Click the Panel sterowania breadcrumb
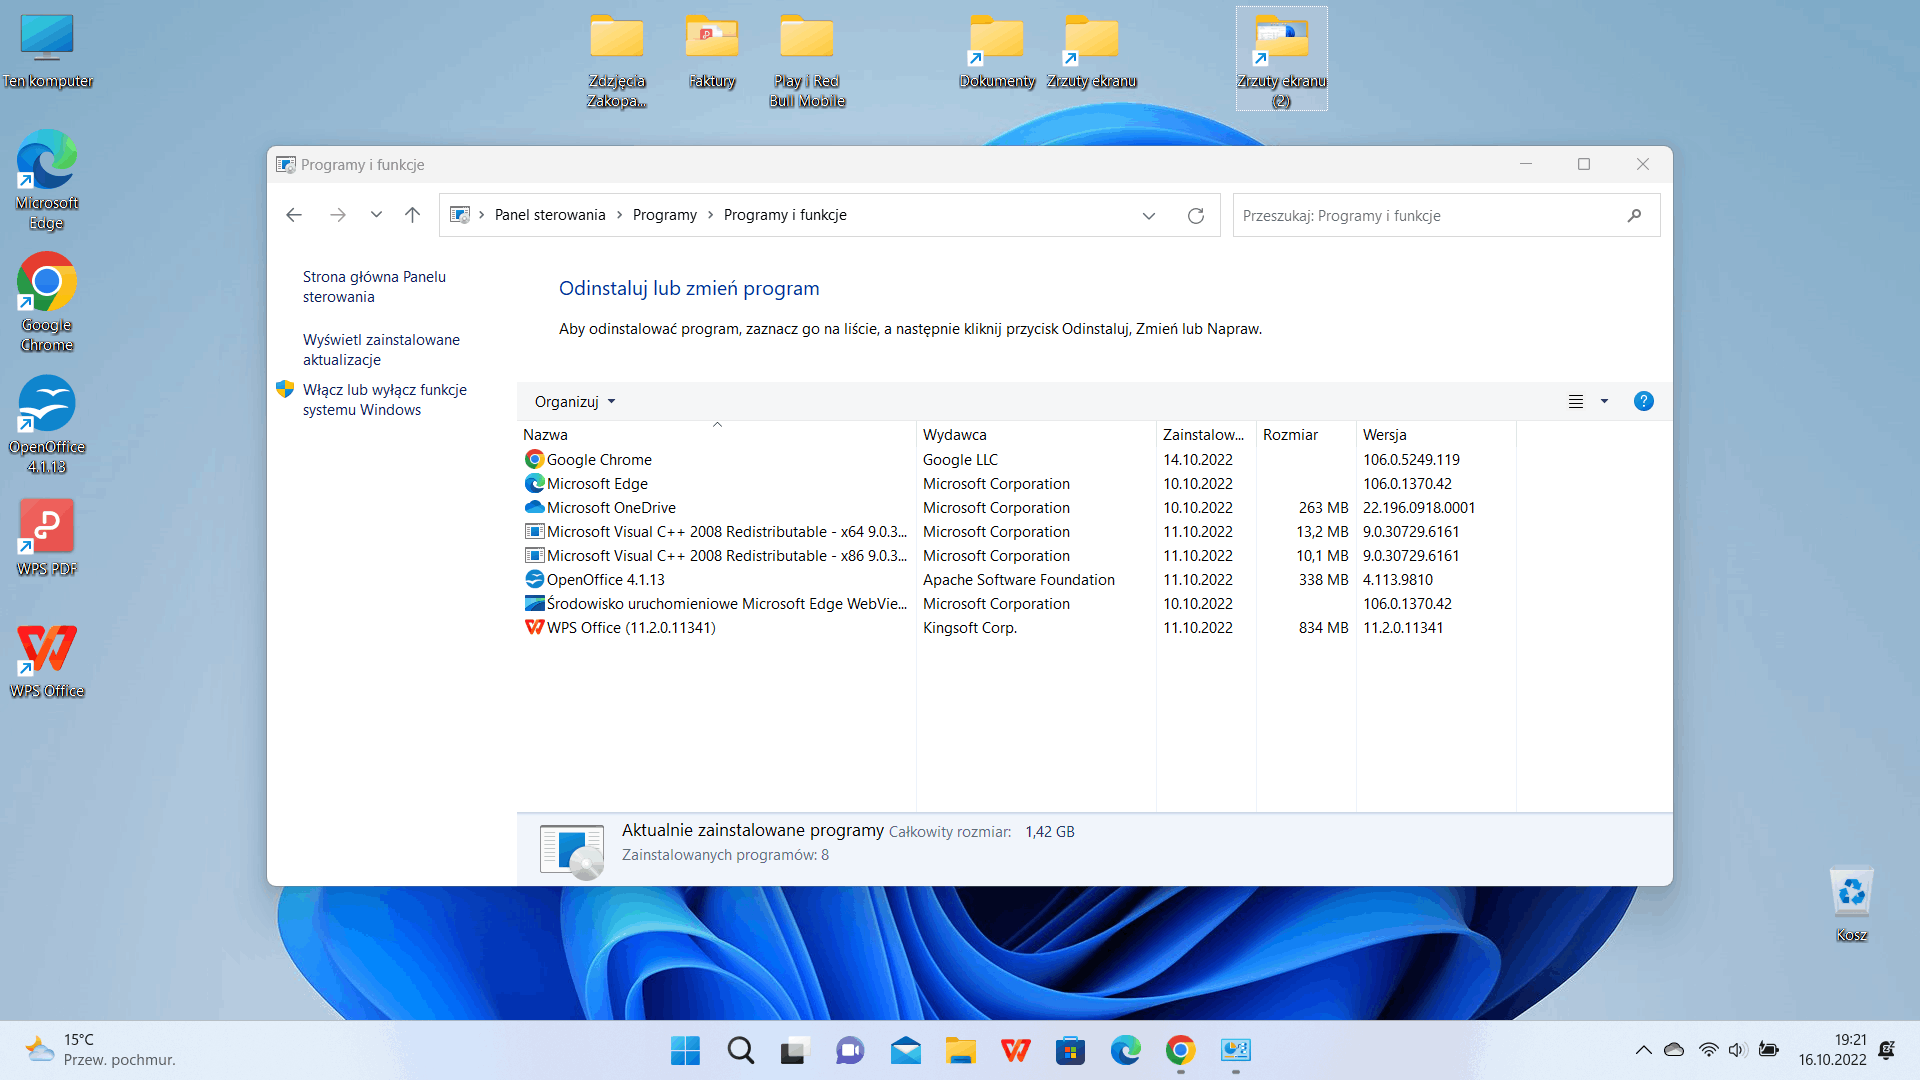 tap(550, 215)
